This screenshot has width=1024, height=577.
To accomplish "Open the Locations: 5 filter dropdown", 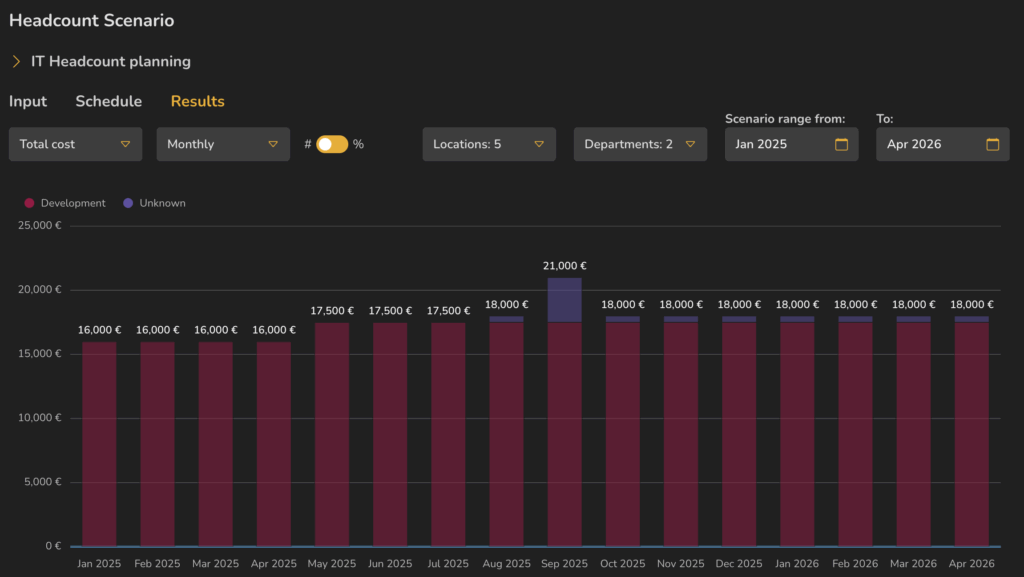I will pyautogui.click(x=489, y=144).
